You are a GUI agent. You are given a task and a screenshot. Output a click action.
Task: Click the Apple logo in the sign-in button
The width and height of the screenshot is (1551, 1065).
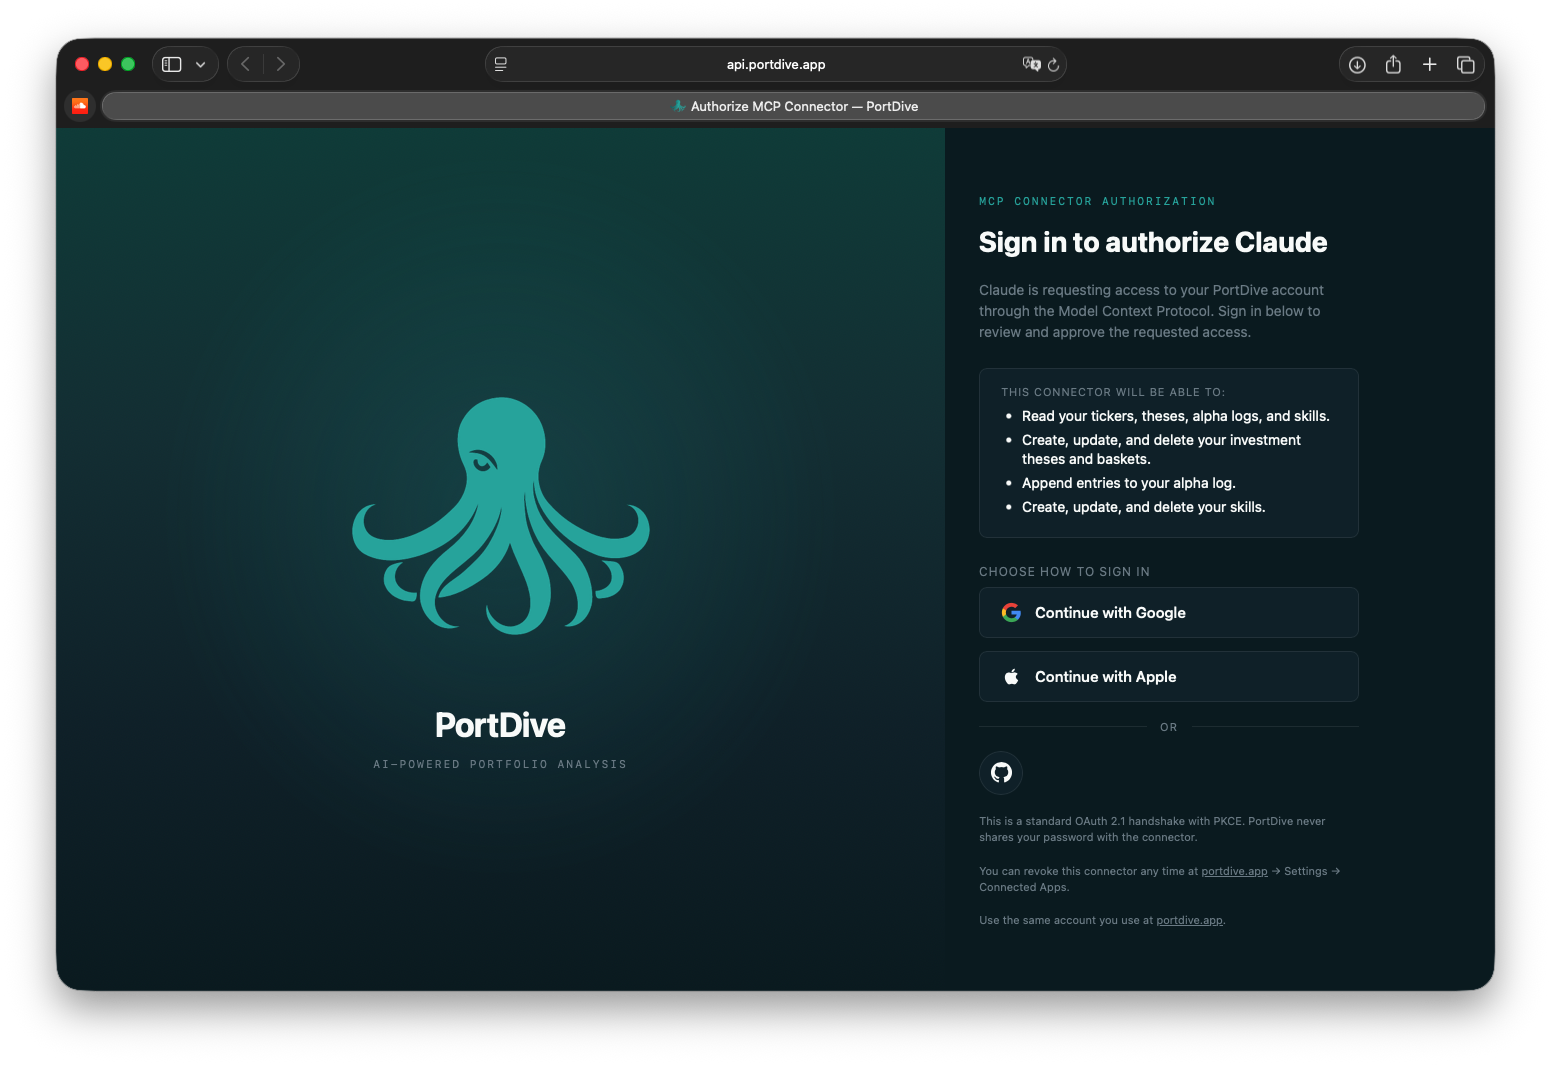coord(1011,677)
